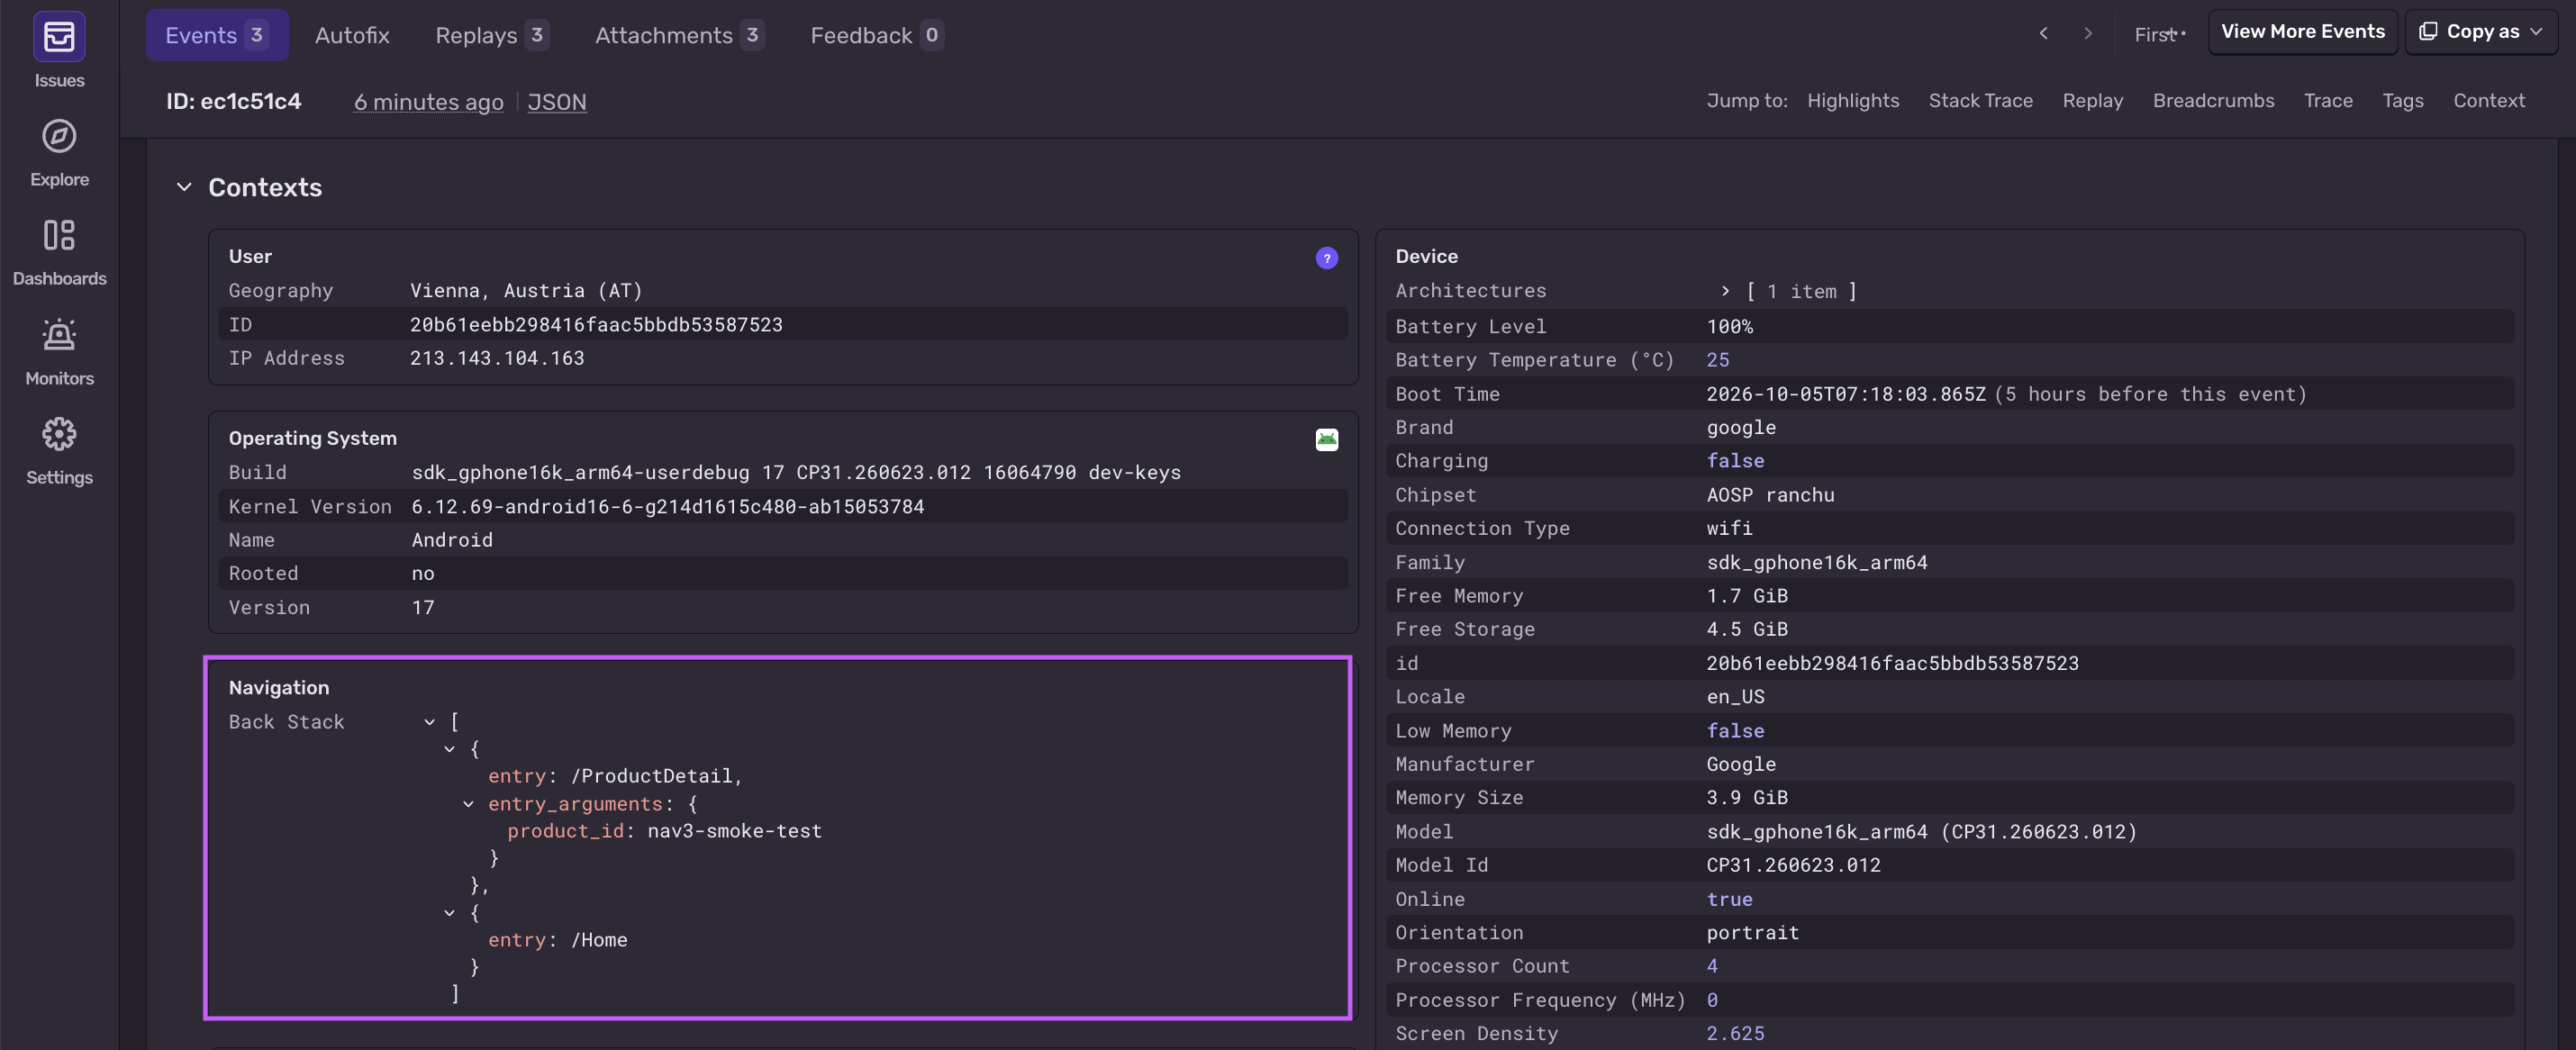Viewport: 2576px width, 1050px height.
Task: Jump to Breadcrumbs section
Action: tap(2213, 101)
